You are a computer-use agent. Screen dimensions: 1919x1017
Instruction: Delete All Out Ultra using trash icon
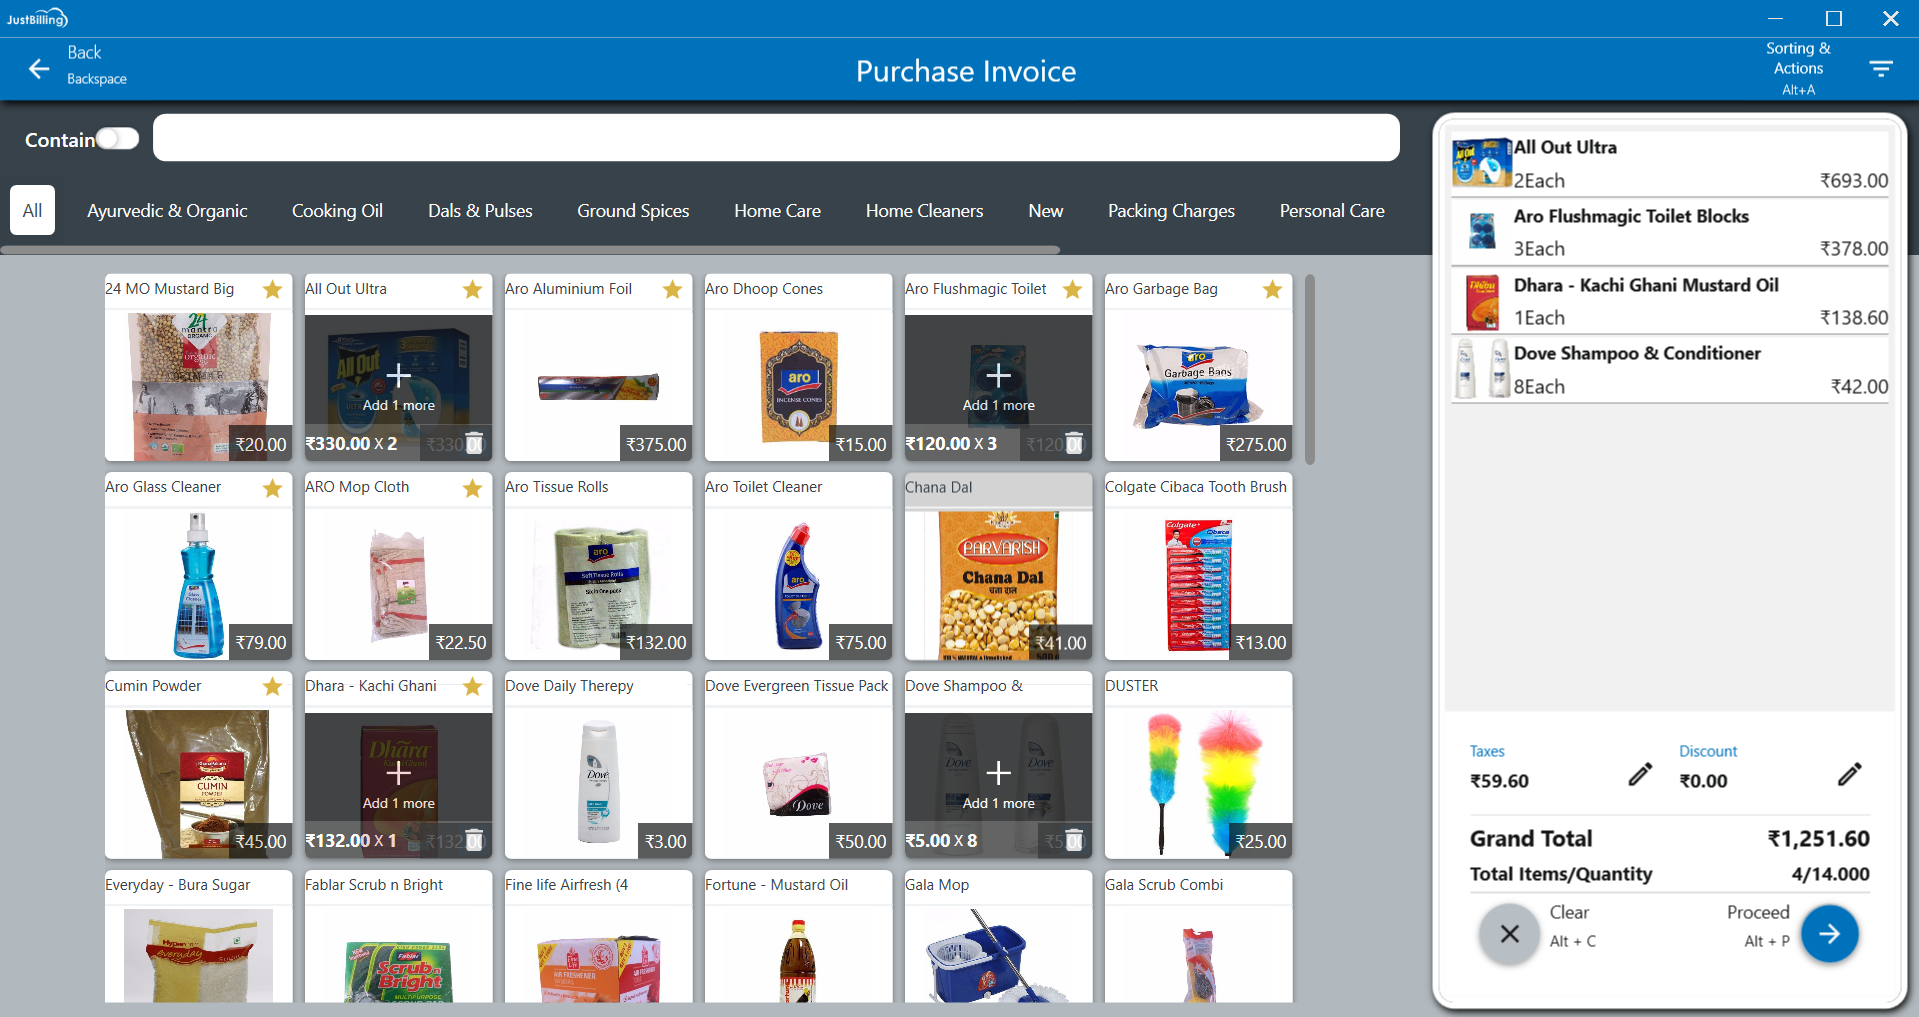[x=475, y=443]
